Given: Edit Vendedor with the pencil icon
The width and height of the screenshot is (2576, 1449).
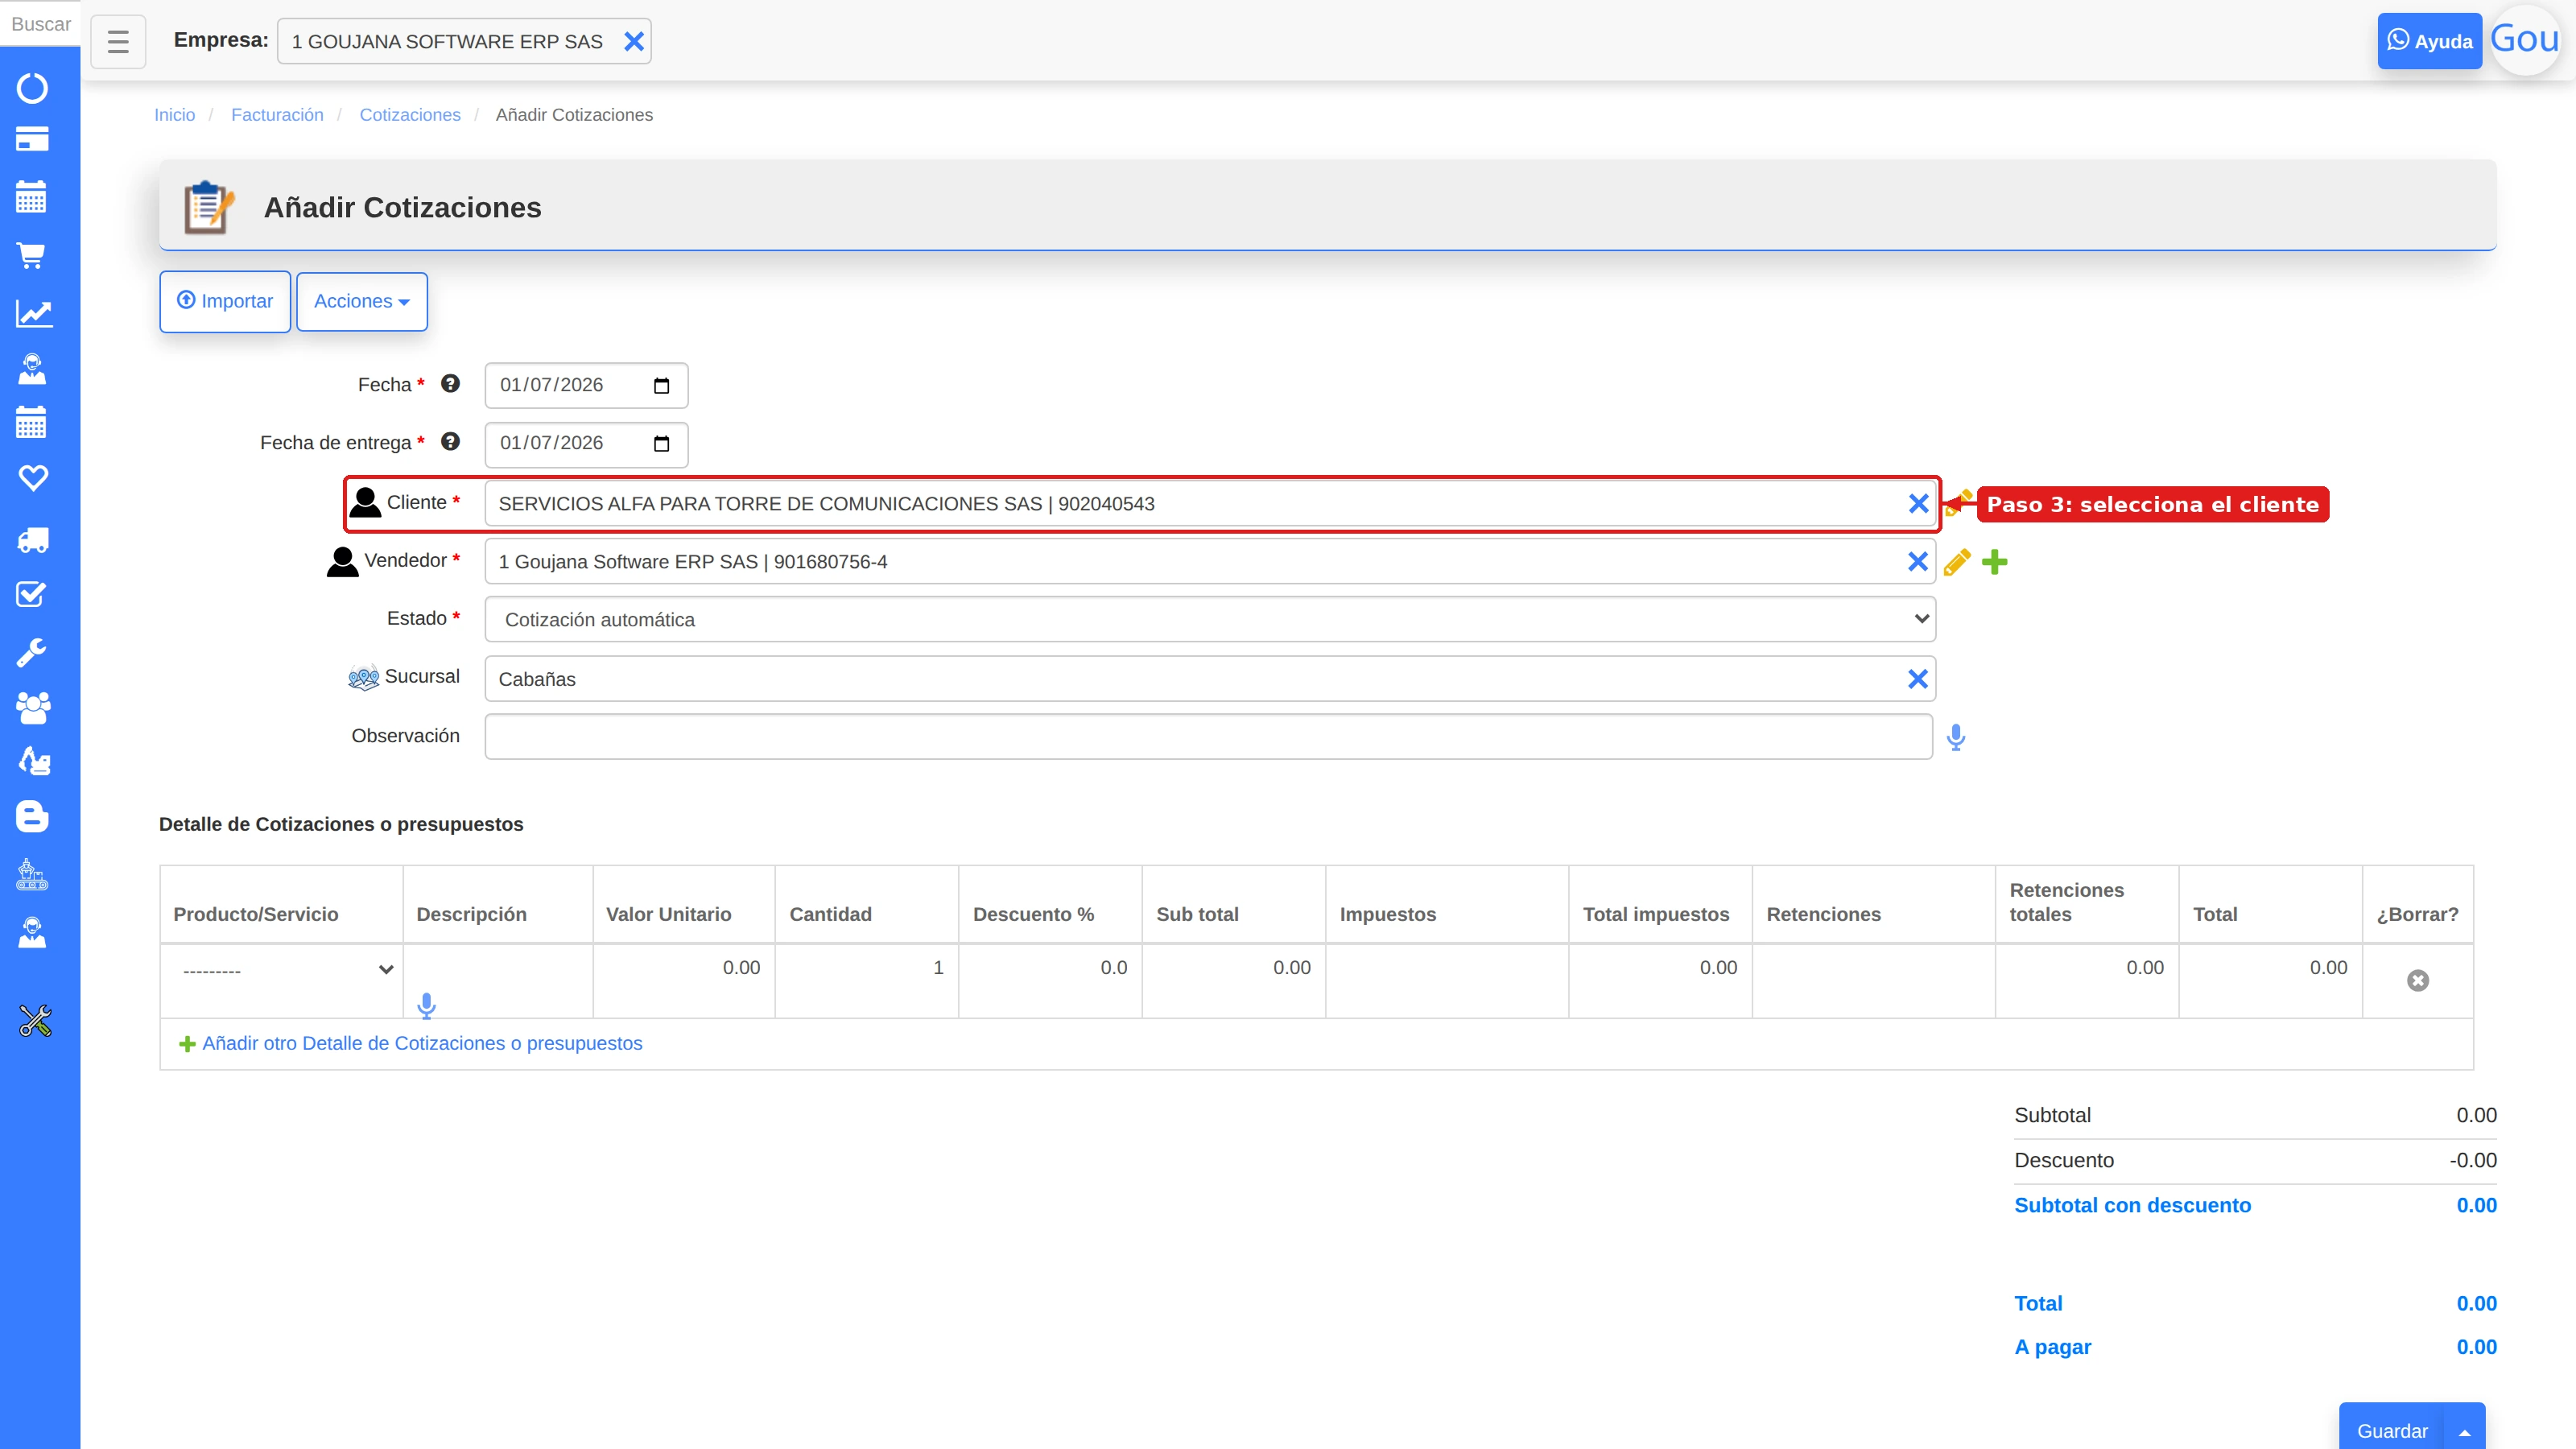Looking at the screenshot, I should click(x=1957, y=562).
